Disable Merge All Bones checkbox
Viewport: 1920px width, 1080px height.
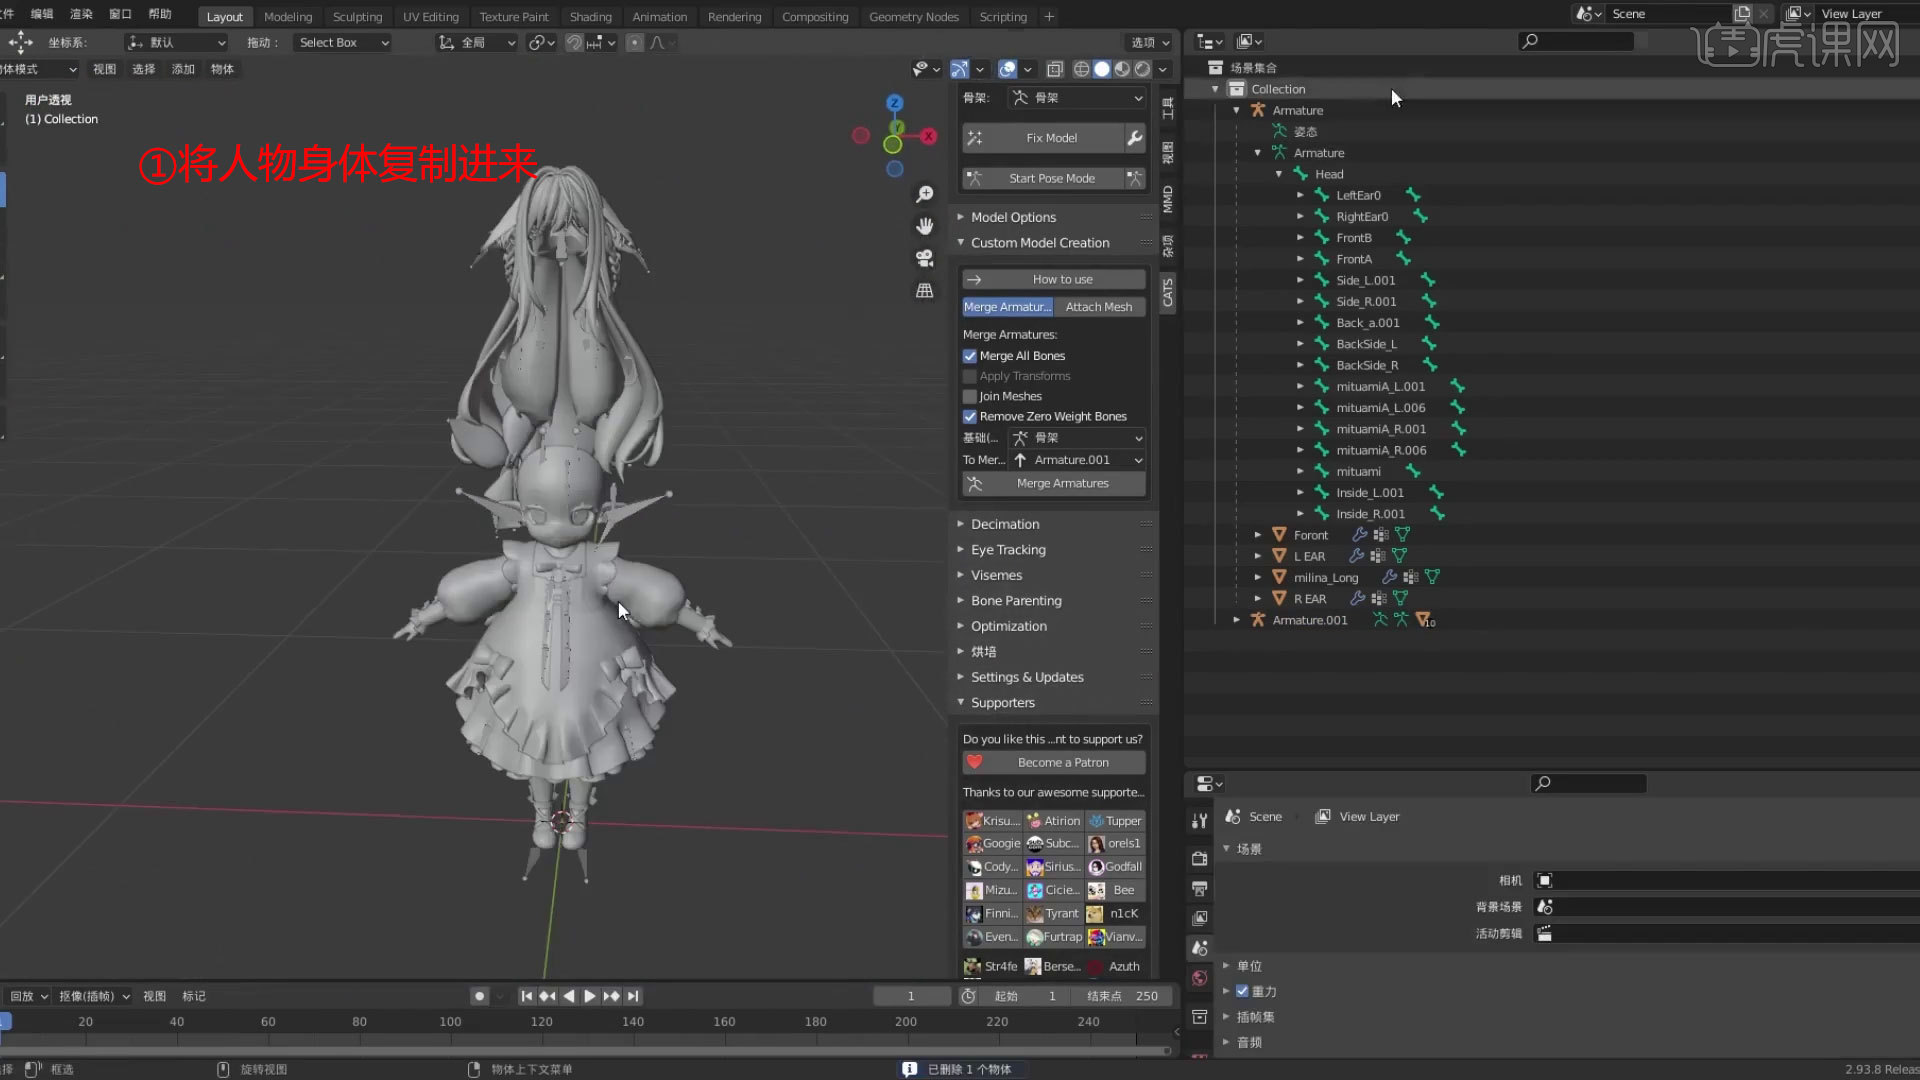tap(969, 356)
